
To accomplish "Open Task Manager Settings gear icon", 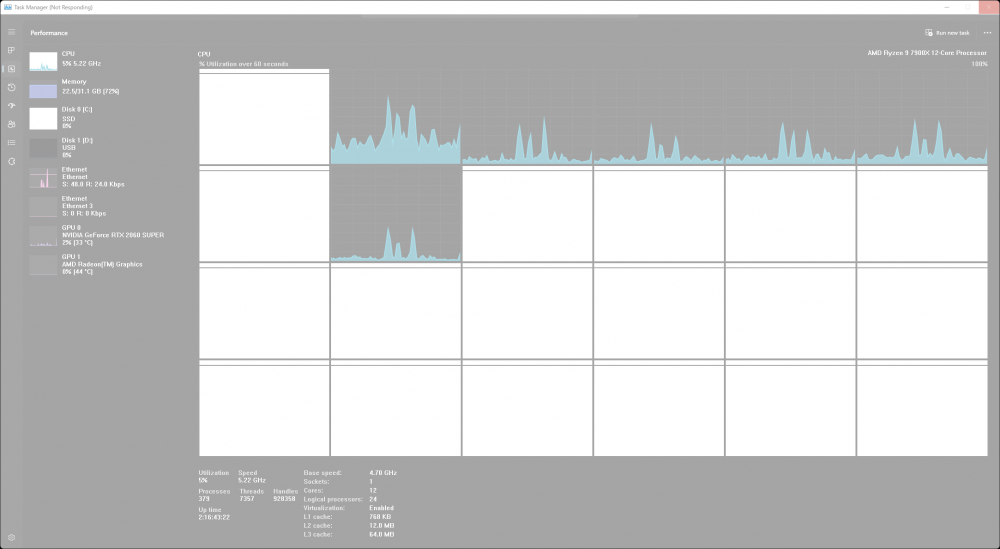I will point(11,538).
